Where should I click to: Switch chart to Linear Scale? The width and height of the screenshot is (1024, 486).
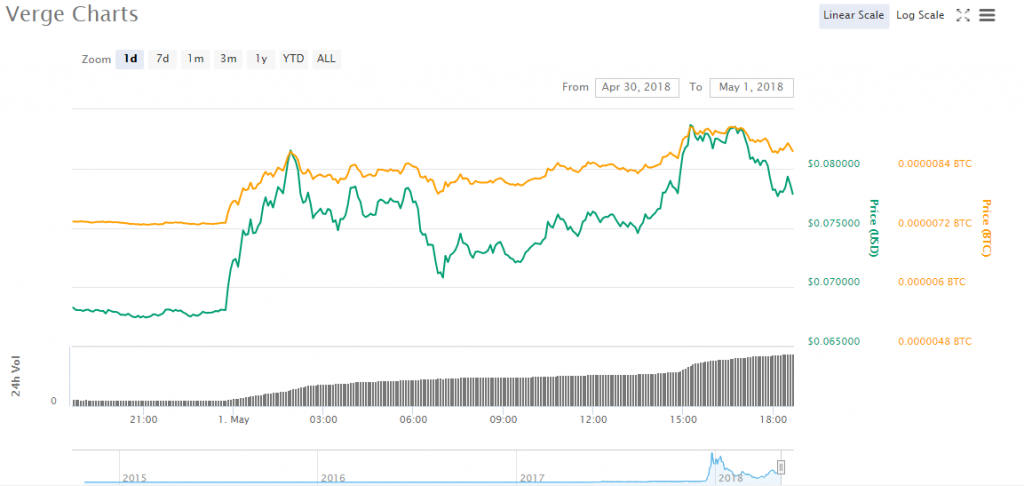[854, 15]
